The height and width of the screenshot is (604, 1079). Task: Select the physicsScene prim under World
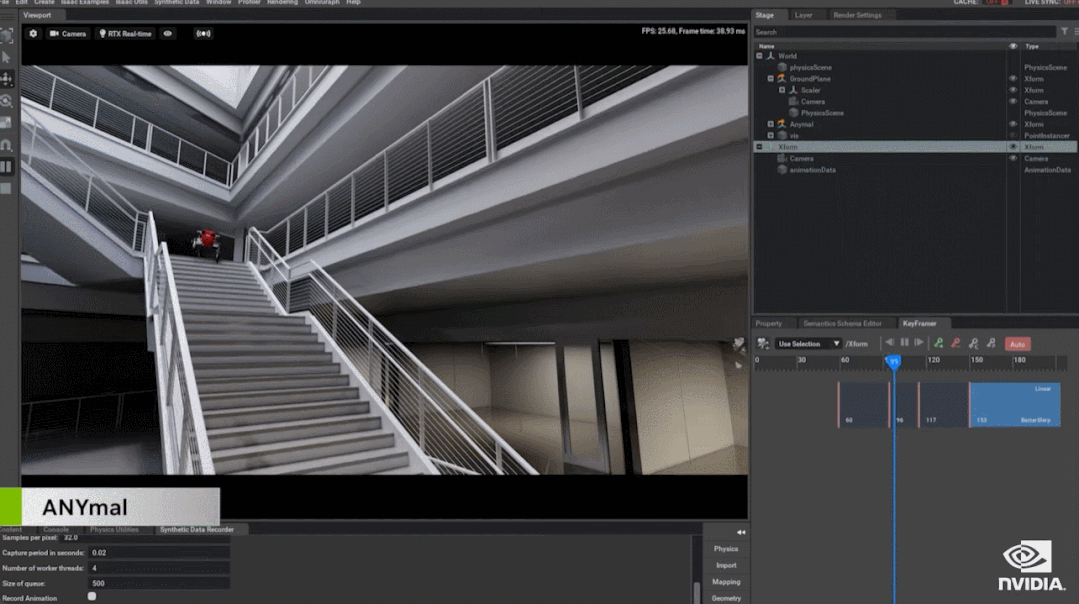pos(810,67)
